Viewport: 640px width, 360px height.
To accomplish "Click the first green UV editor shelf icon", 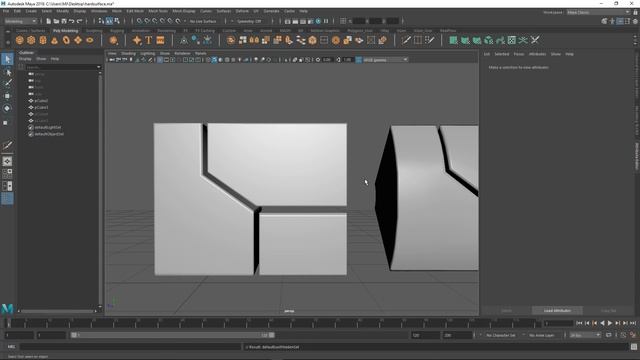I will (453, 40).
